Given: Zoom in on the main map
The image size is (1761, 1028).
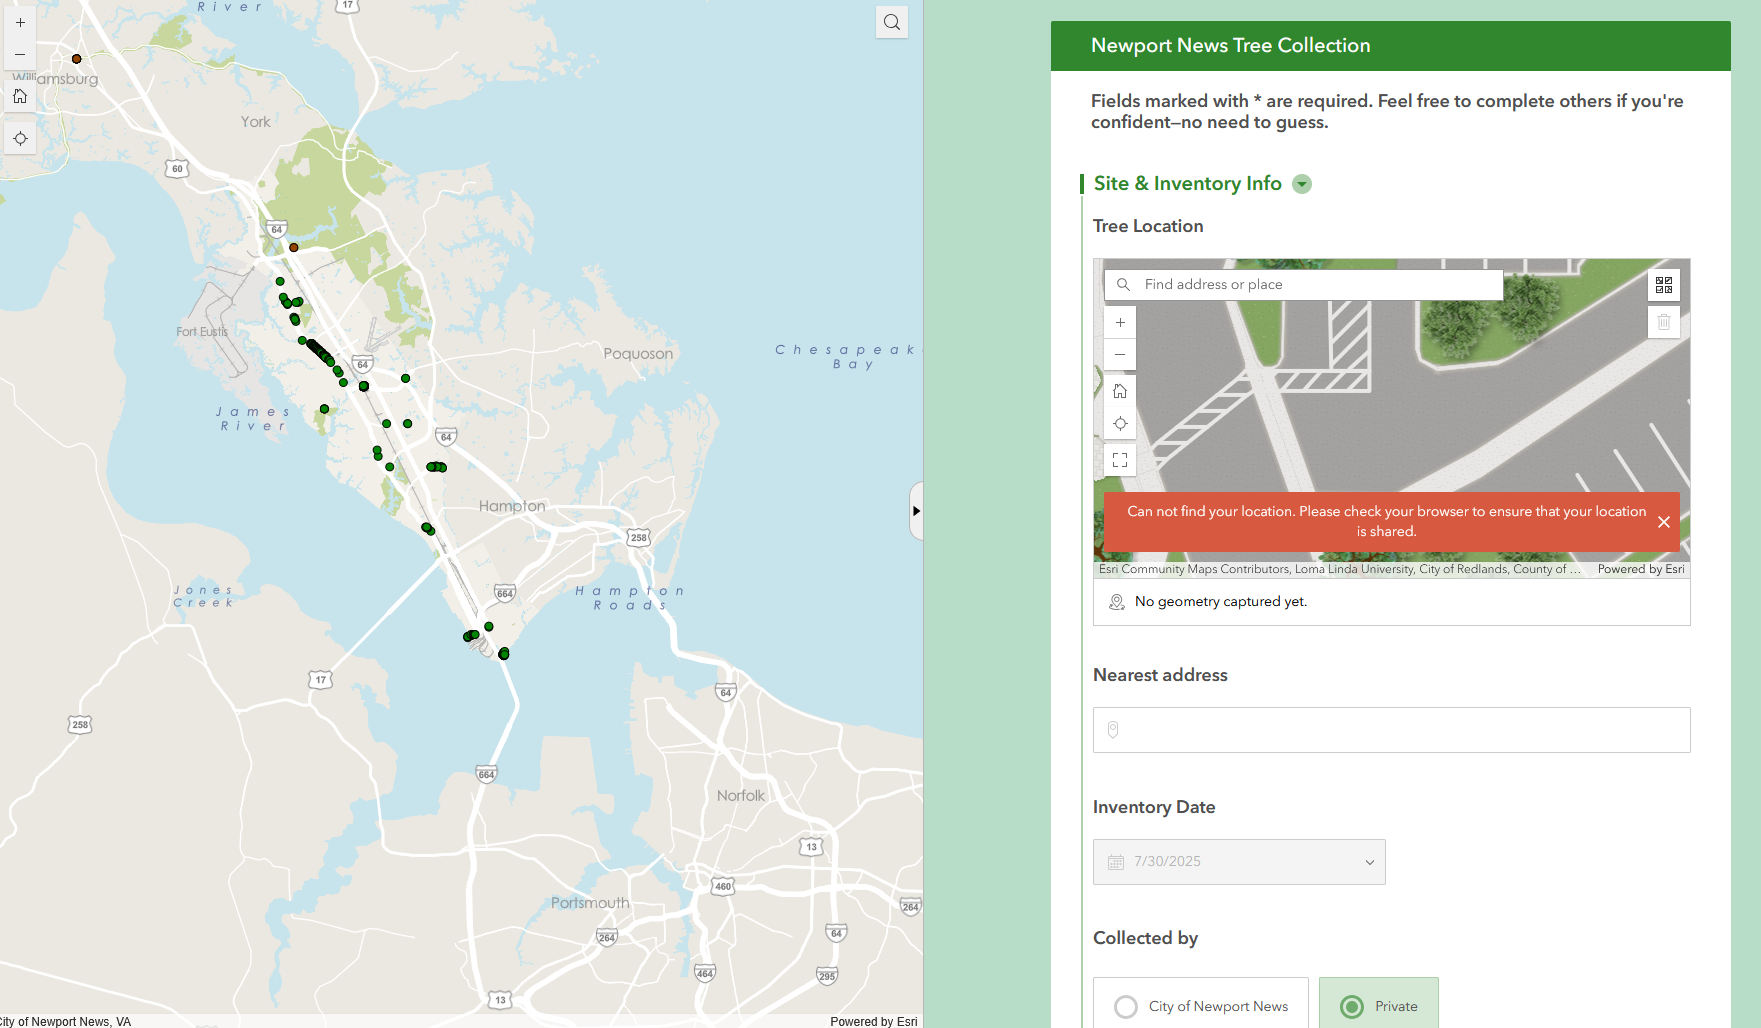Looking at the screenshot, I should 20,22.
